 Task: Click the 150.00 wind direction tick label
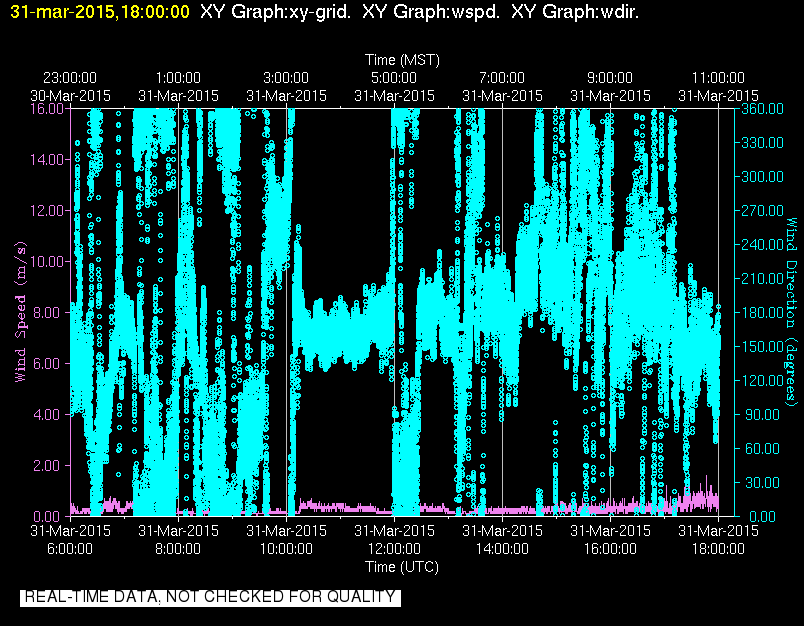click(762, 347)
